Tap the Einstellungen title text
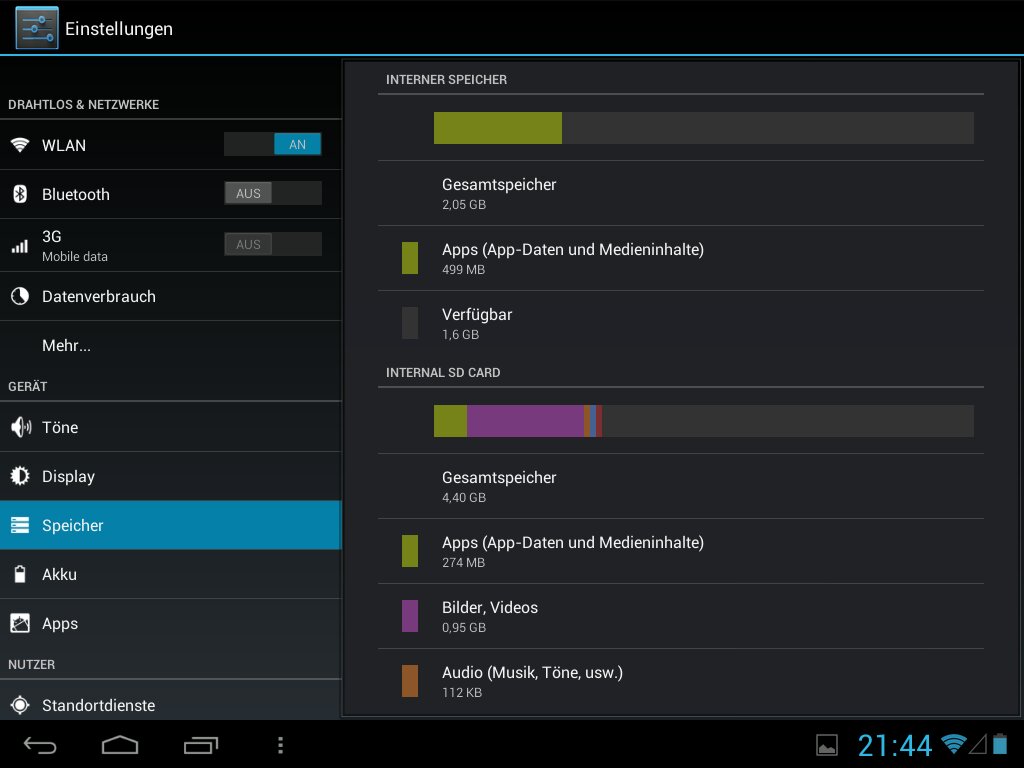Screen dimensions: 1024x768 click(119, 29)
